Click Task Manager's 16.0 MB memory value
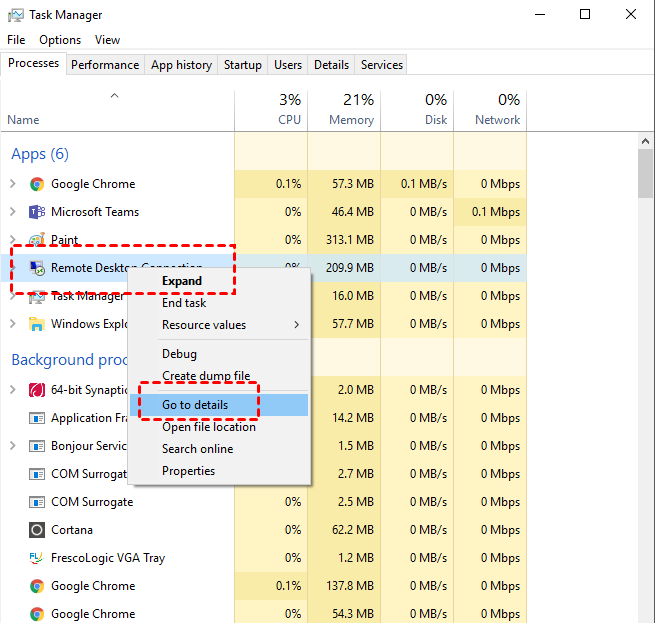 click(353, 296)
